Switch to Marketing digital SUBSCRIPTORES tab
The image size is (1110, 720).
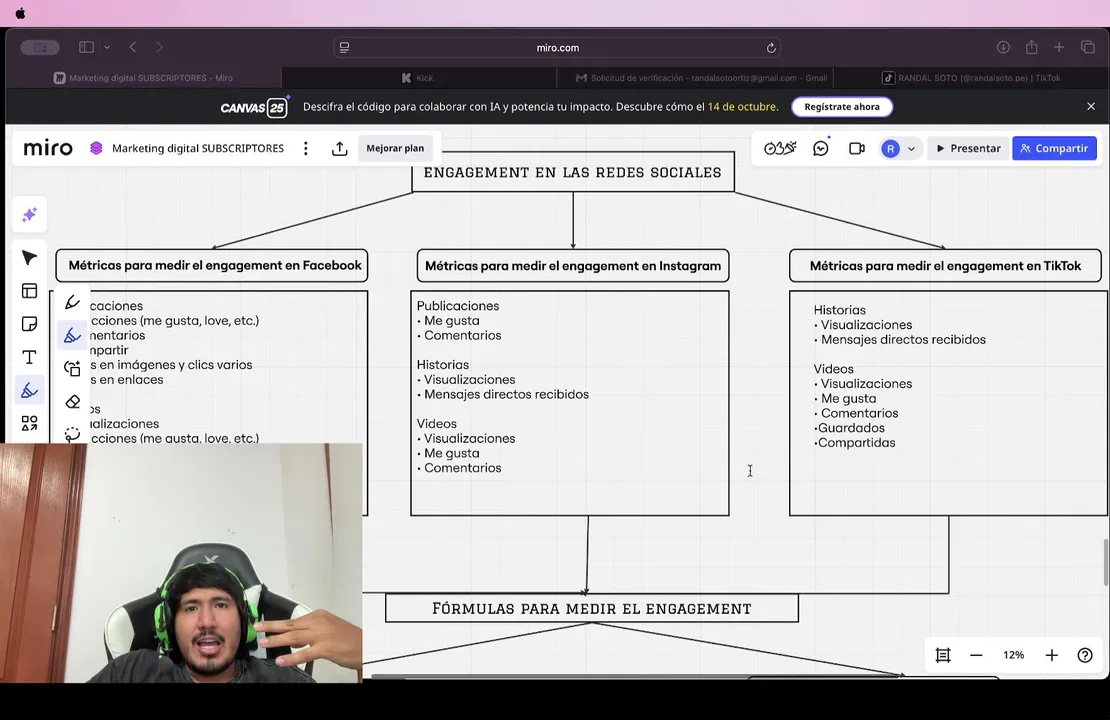[x=144, y=78]
